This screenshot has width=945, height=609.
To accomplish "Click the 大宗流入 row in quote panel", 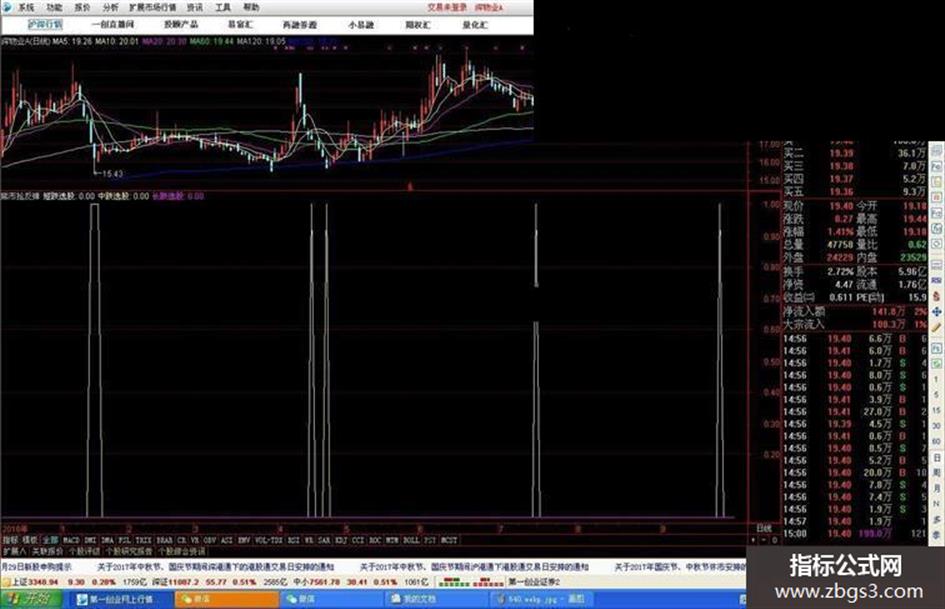I will coord(855,324).
